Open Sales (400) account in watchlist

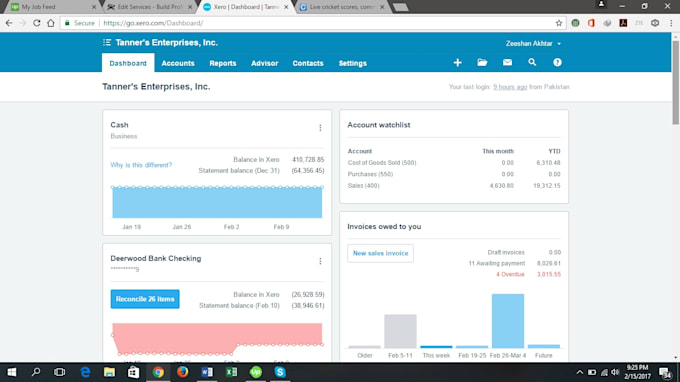(363, 186)
